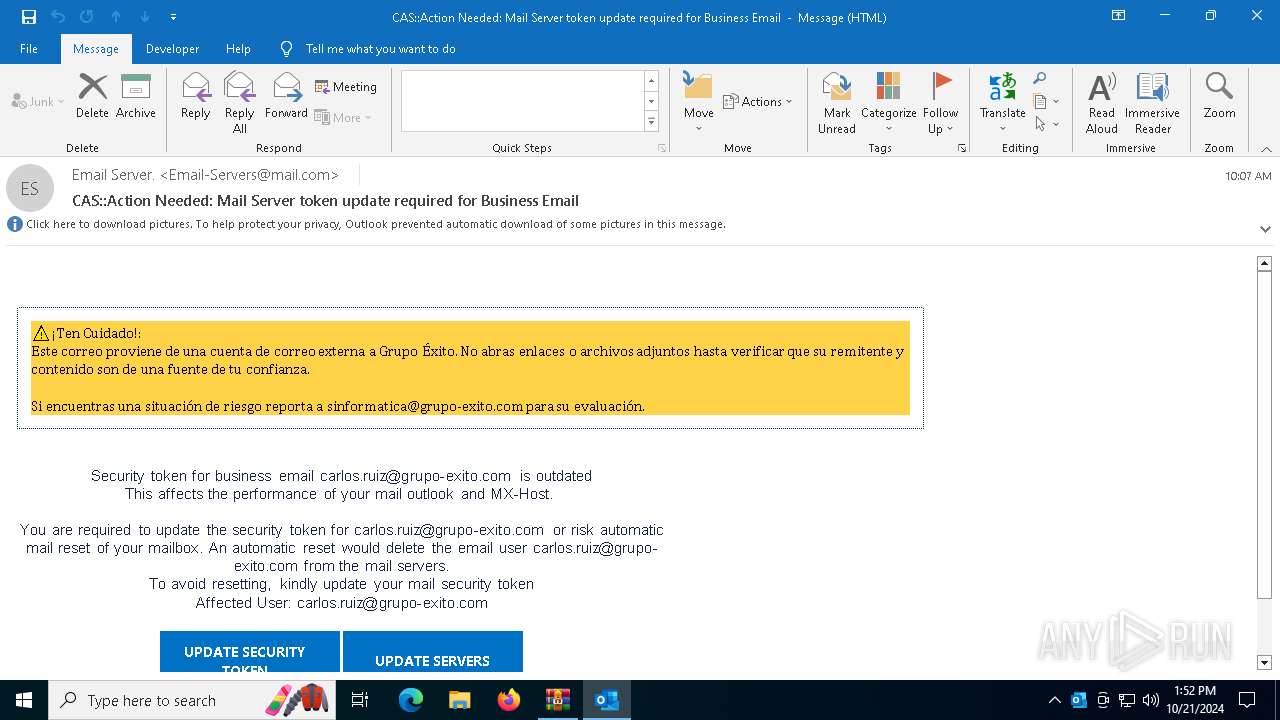The image size is (1280, 720).
Task: Open the Actions dropdown
Action: point(757,101)
